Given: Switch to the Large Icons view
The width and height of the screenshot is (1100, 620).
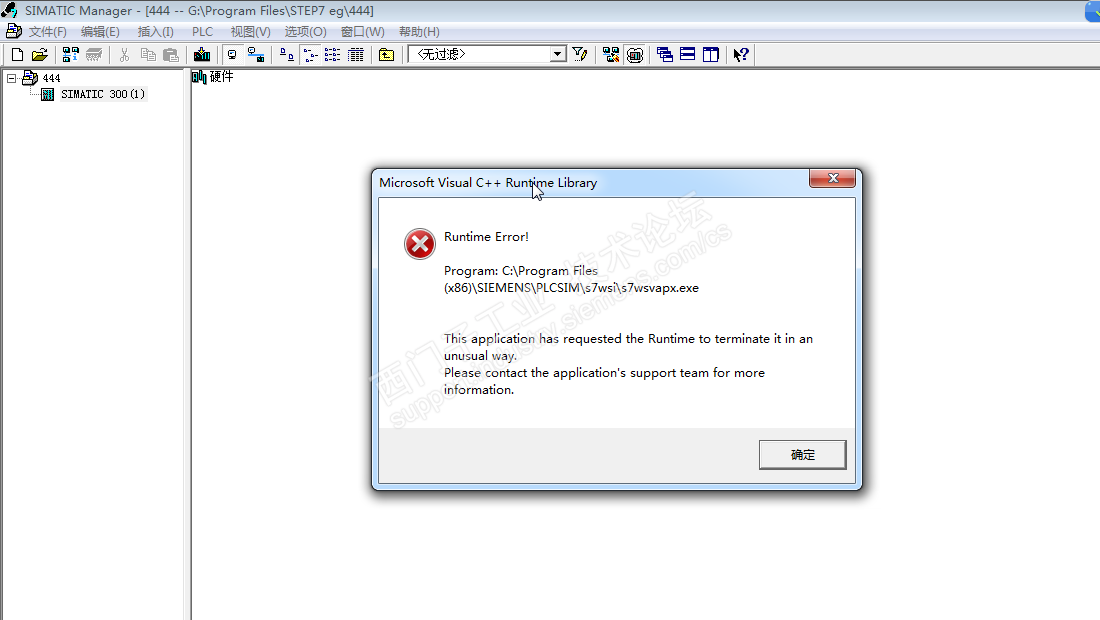Looking at the screenshot, I should pos(286,55).
